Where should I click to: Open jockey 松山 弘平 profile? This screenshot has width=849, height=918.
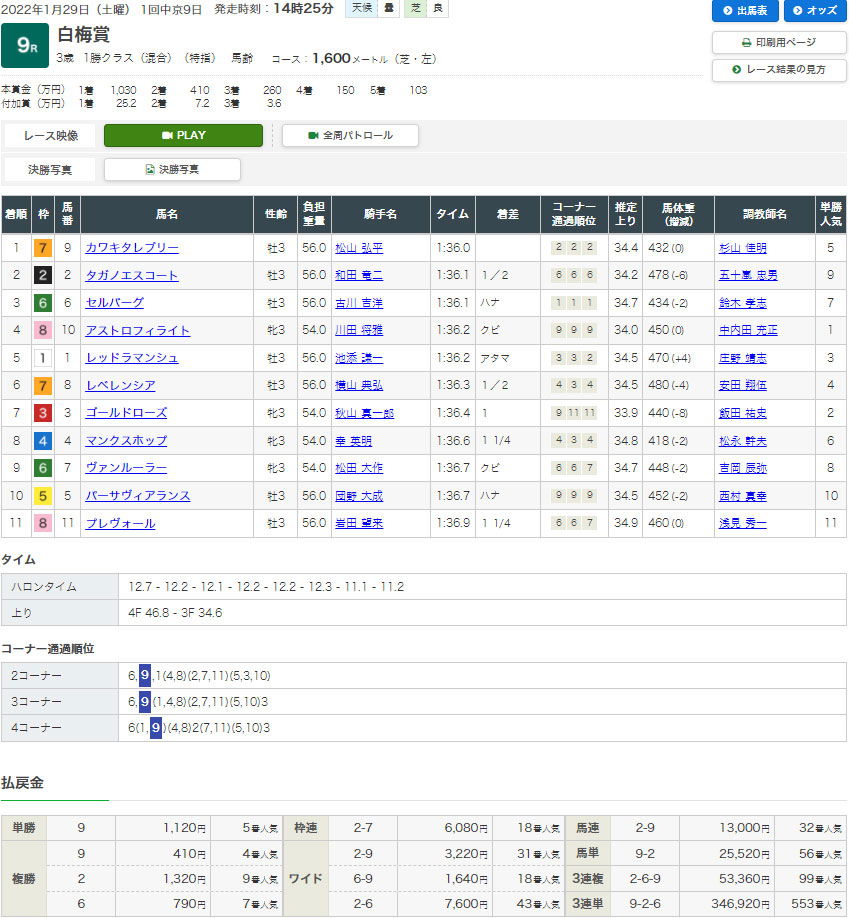click(x=359, y=248)
